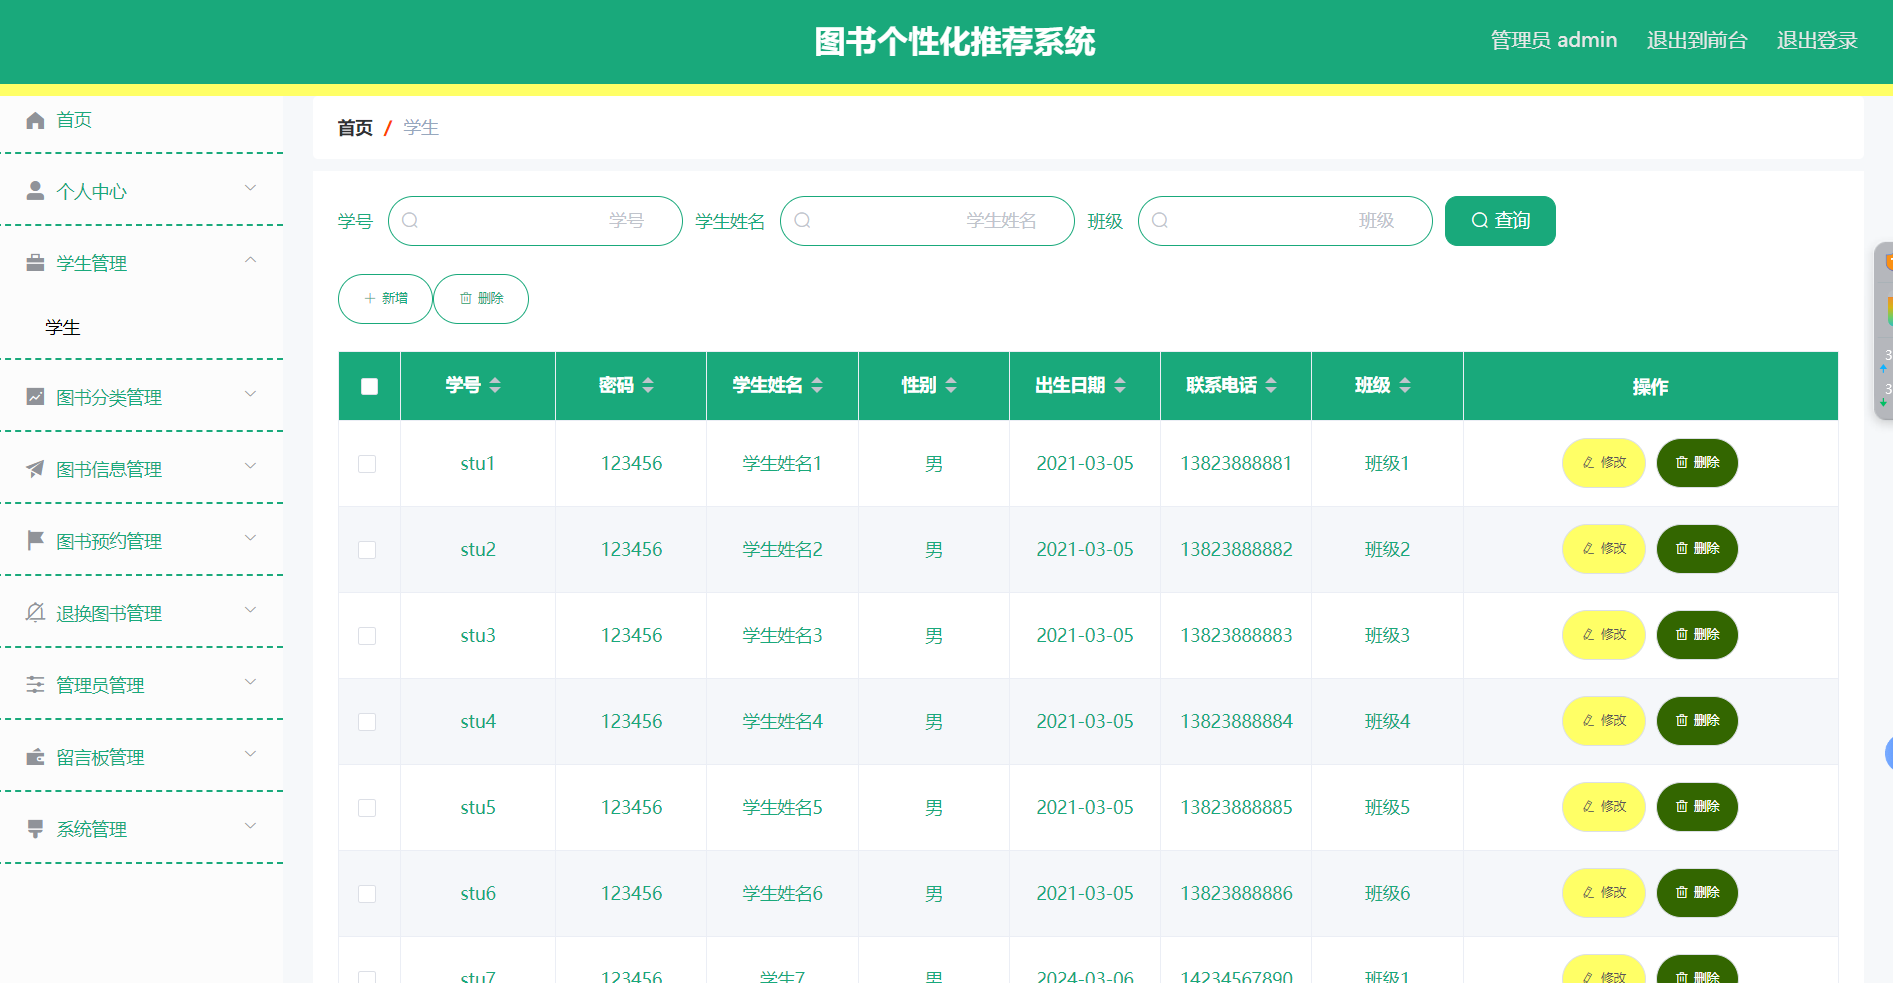Expand the 系统管理 chevron

(x=251, y=826)
